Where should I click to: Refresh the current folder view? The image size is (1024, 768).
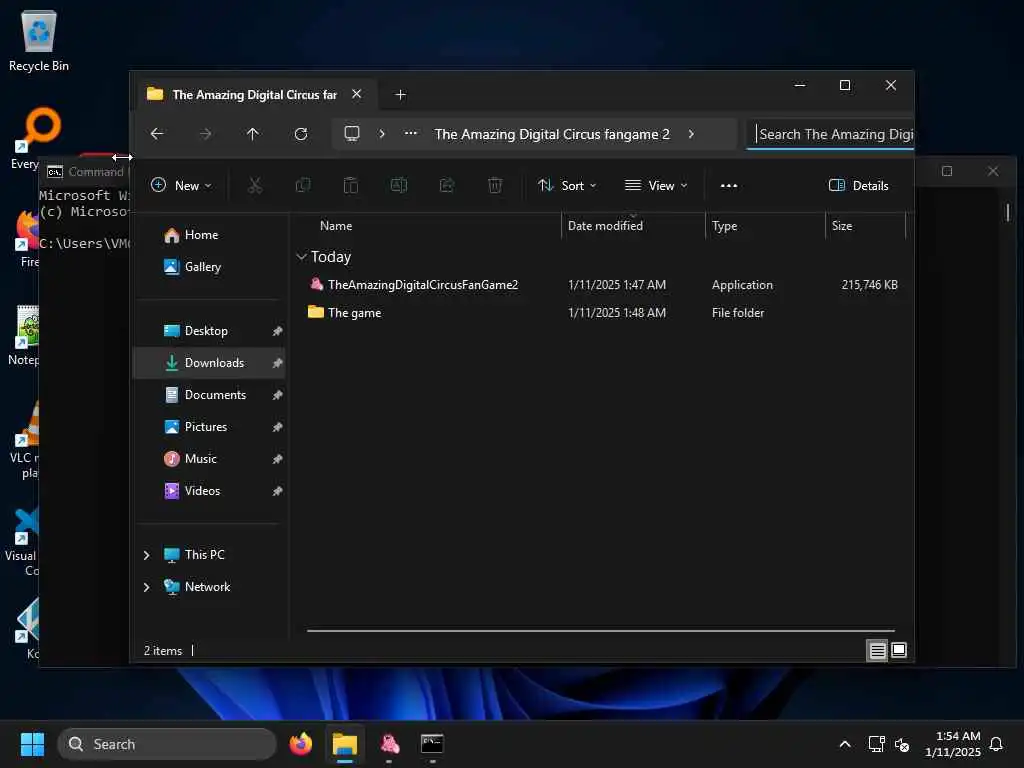pyautogui.click(x=300, y=134)
